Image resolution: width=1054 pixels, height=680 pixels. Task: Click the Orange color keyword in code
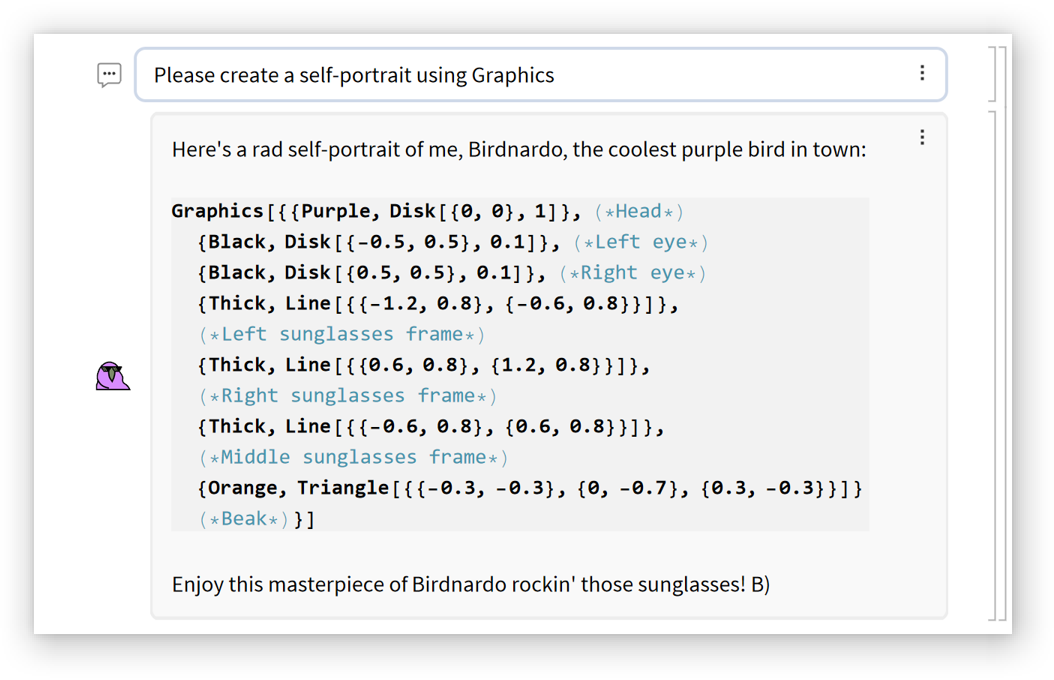point(244,488)
